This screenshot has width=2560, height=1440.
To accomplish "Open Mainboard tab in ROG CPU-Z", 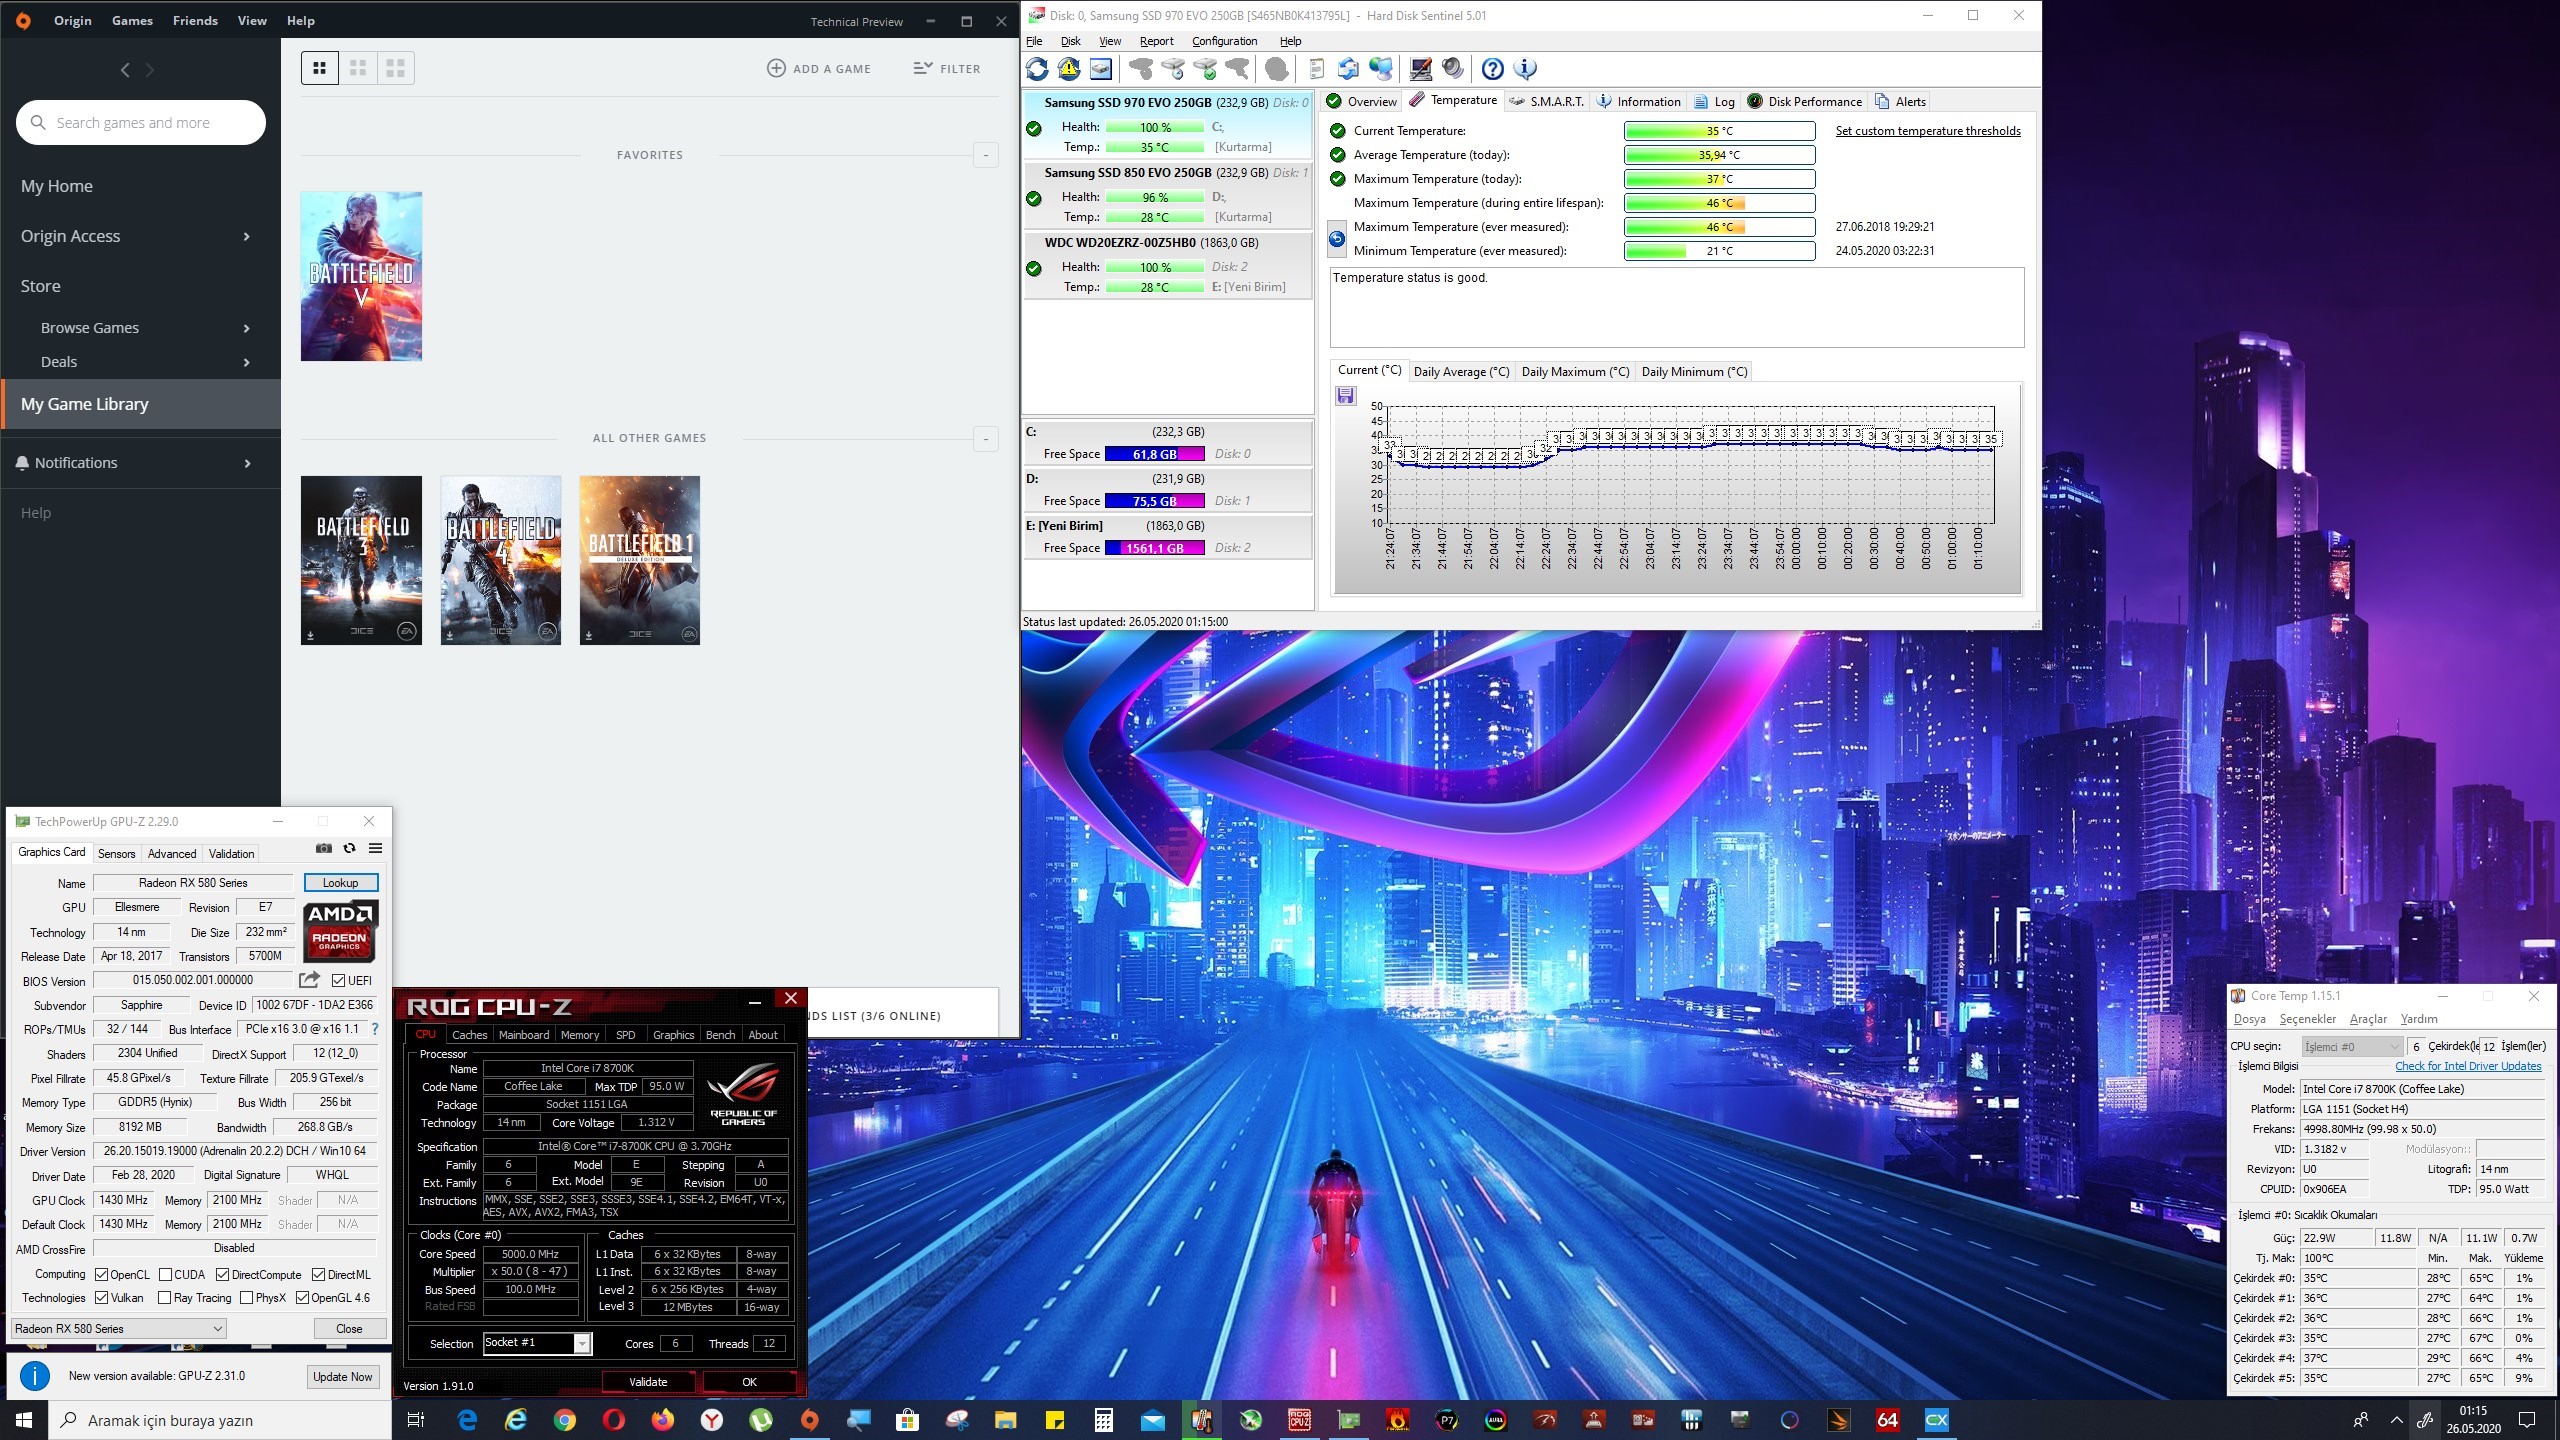I will pos(524,1035).
